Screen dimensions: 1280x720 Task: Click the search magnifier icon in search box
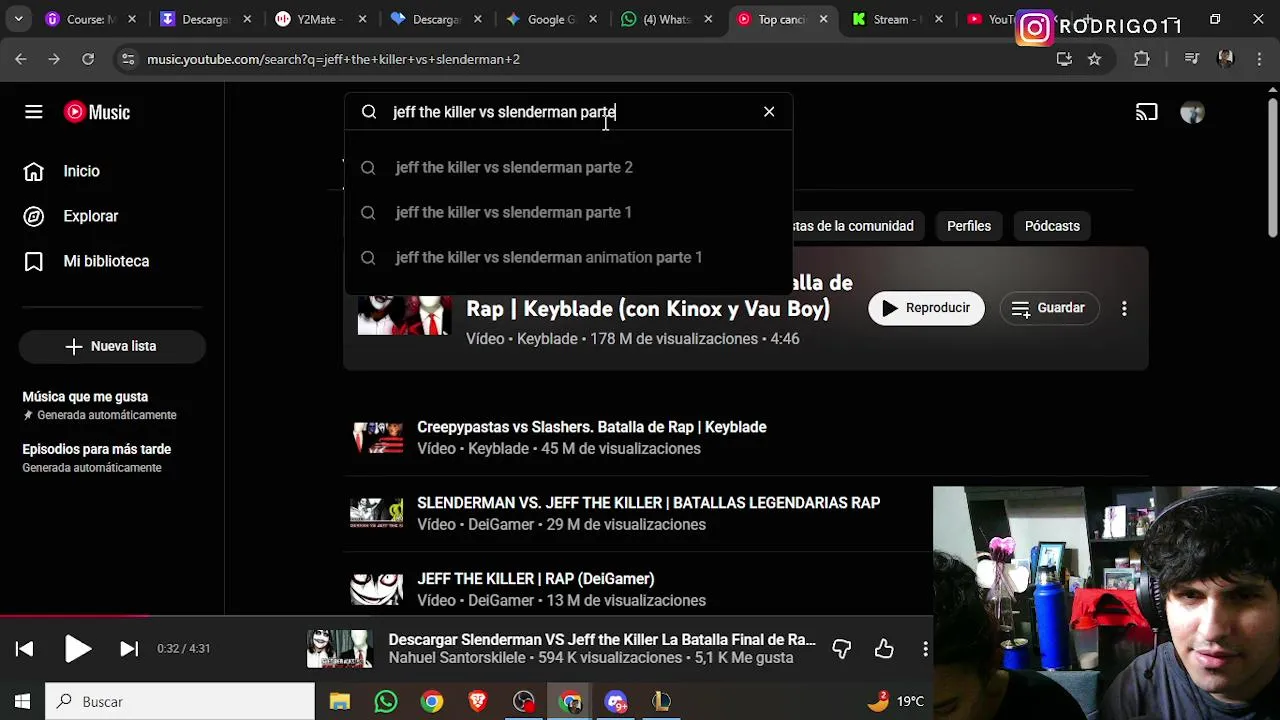369,112
